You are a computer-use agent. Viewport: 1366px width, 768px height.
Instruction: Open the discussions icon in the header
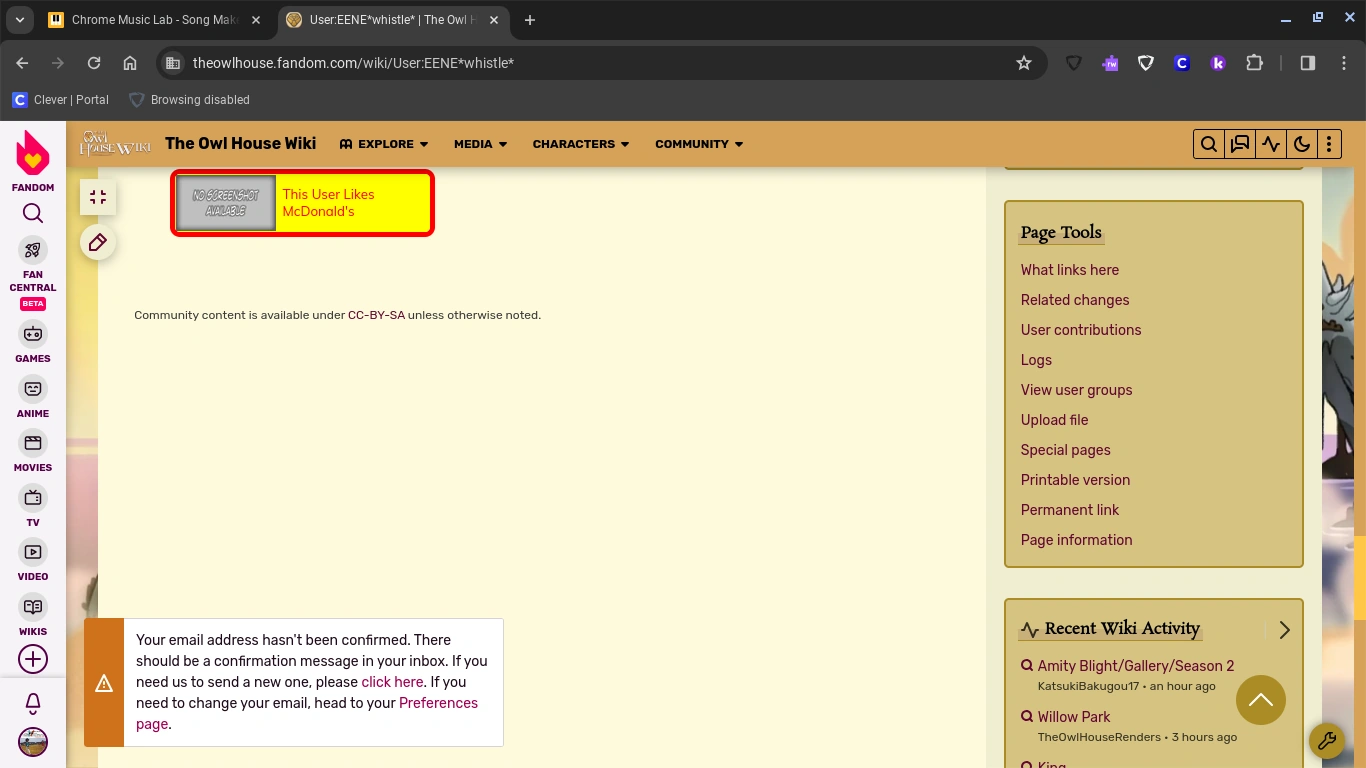click(x=1239, y=143)
